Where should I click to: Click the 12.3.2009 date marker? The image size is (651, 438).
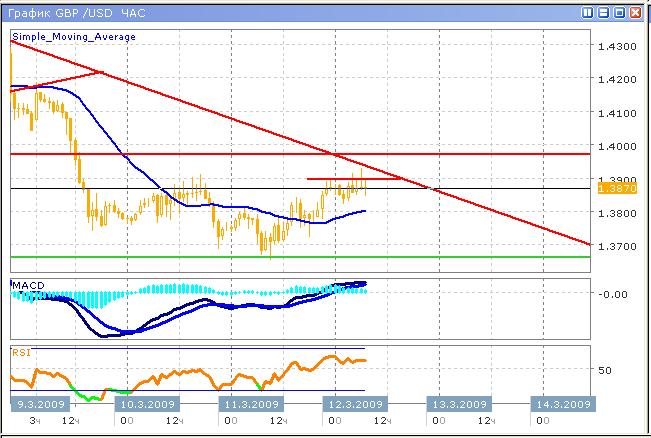[356, 403]
